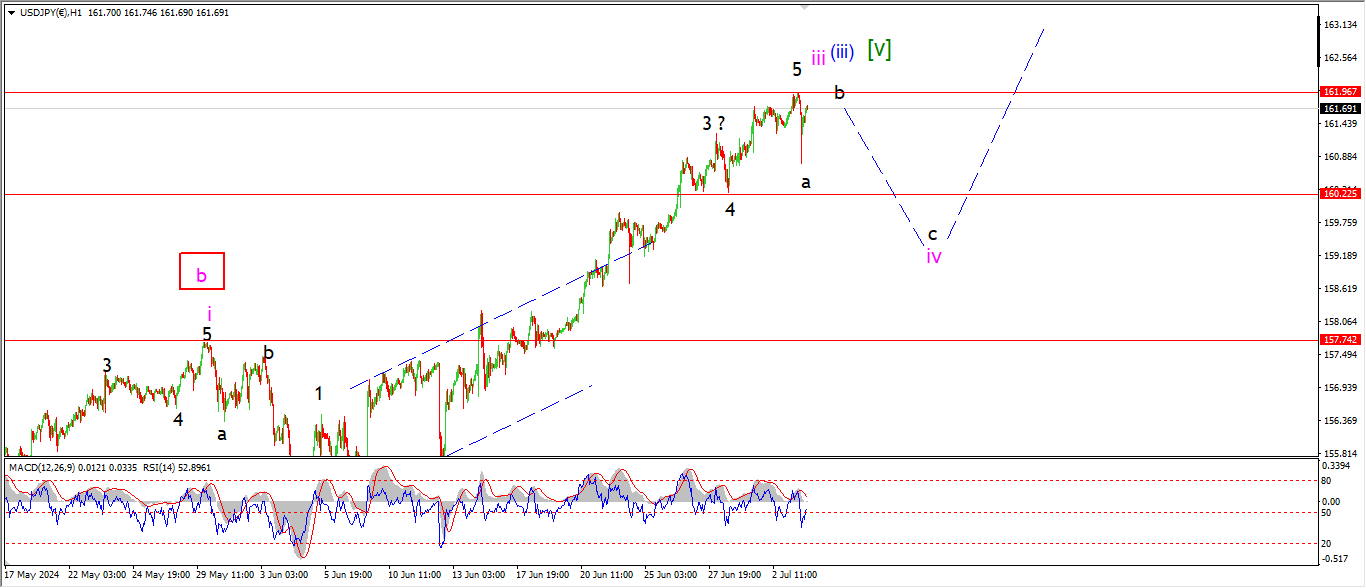Image resolution: width=1366 pixels, height=588 pixels.
Task: Select the magenta 'i' label above wave 5
Action: (x=209, y=314)
